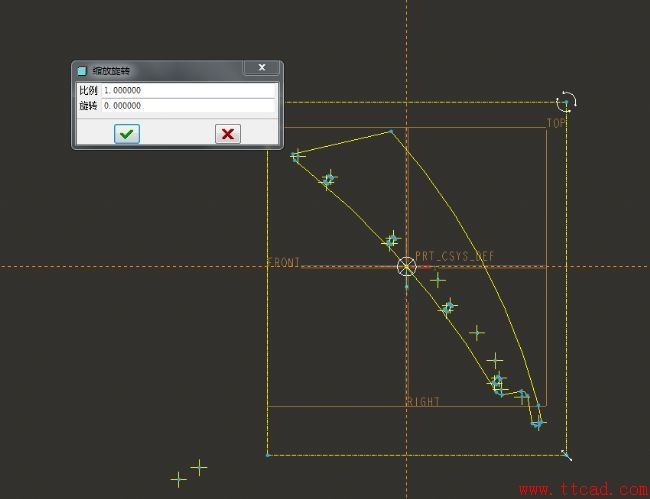This screenshot has width=650, height=499.
Task: Click the bottom tip point of the sketch
Action: pos(538,424)
